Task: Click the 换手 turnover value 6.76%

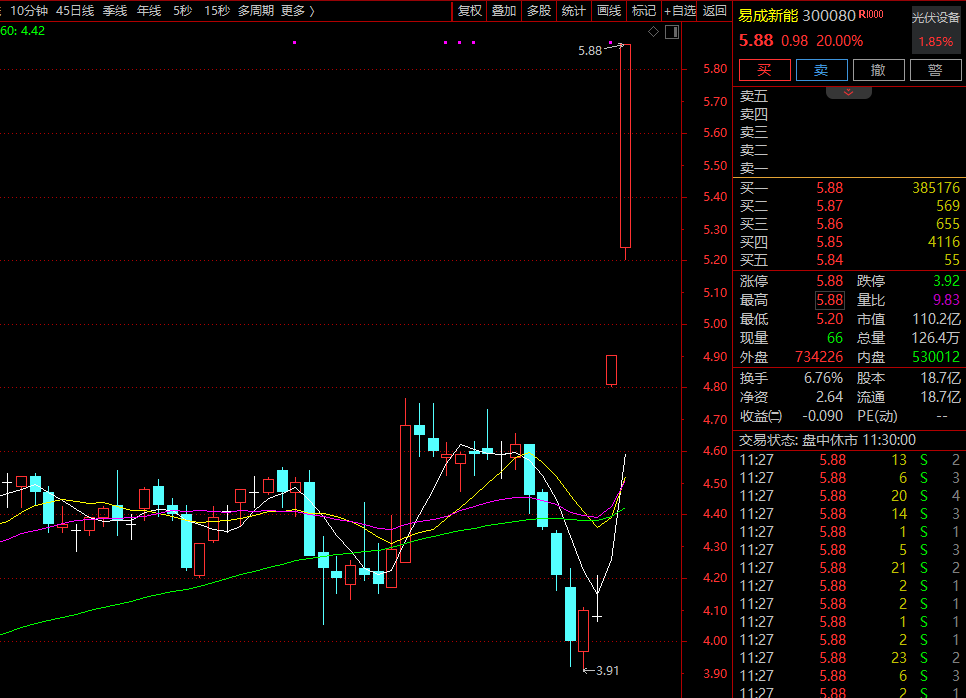Action: pos(823,378)
